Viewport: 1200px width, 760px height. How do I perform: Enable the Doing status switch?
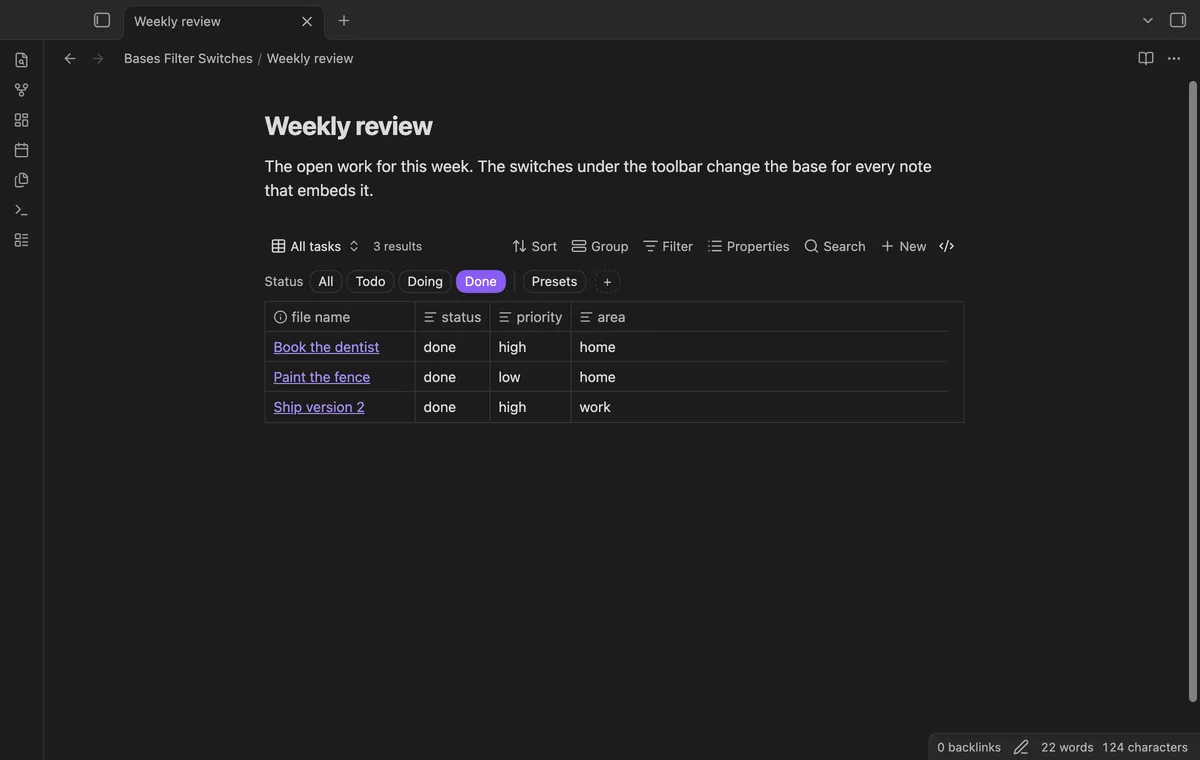425,282
